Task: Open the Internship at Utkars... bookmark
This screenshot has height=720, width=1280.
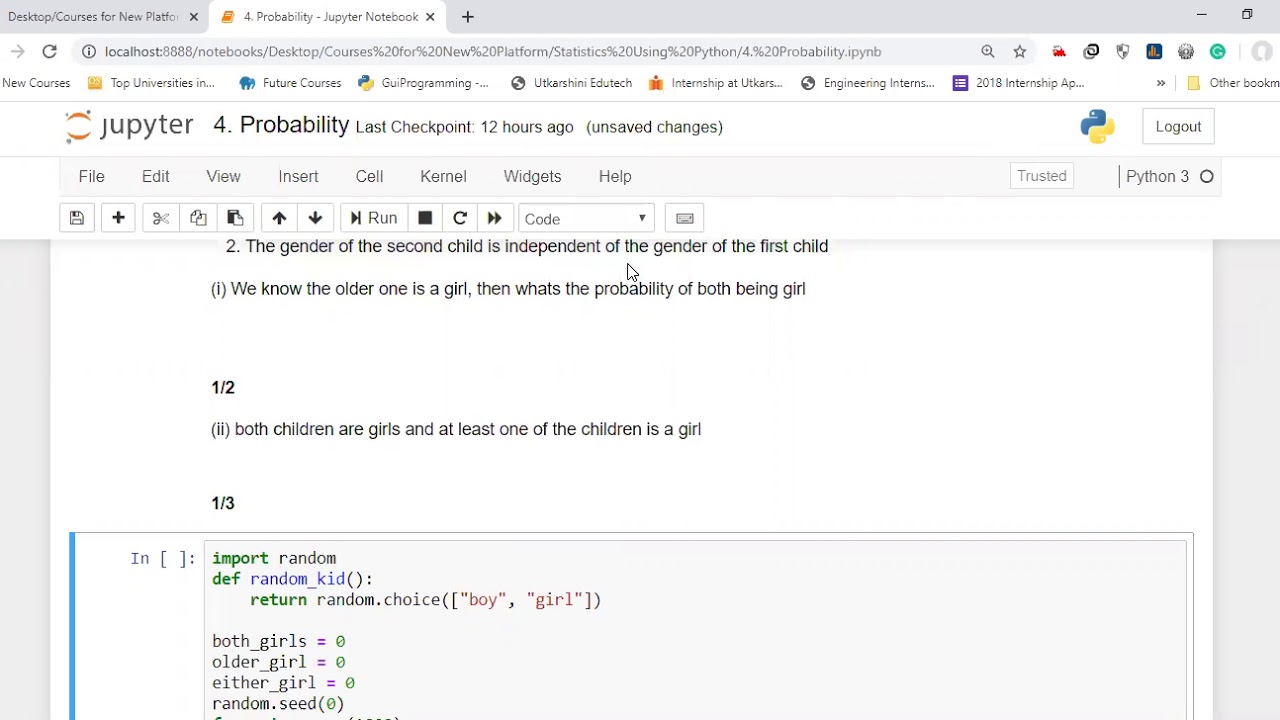Action: point(716,83)
